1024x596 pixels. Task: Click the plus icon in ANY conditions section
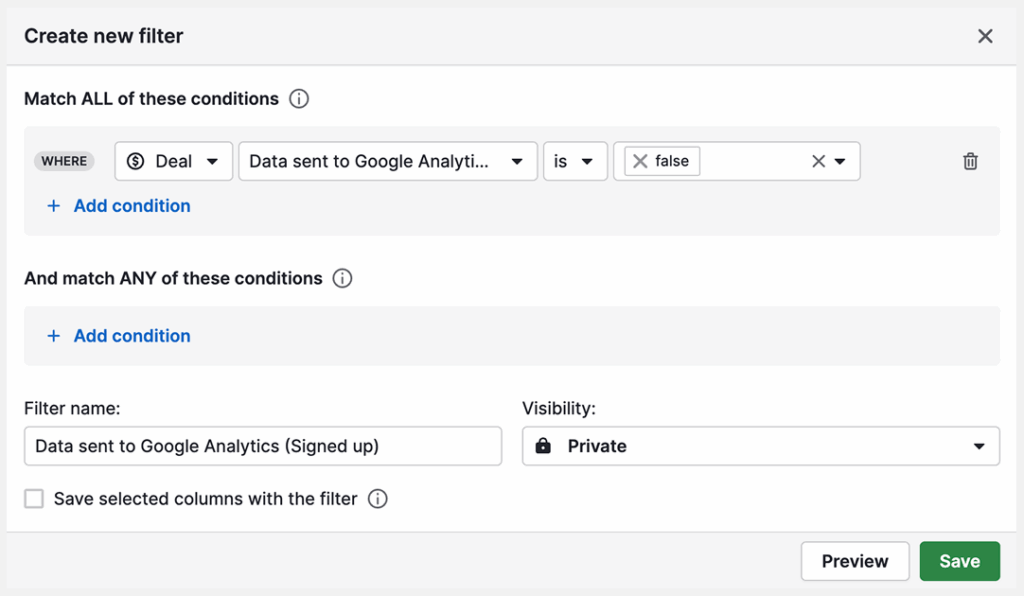[x=53, y=336]
